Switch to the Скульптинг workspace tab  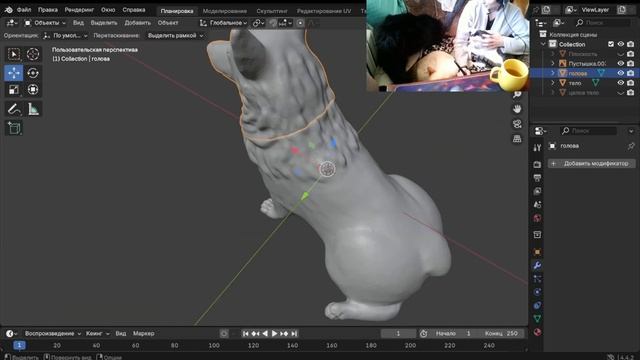point(272,11)
